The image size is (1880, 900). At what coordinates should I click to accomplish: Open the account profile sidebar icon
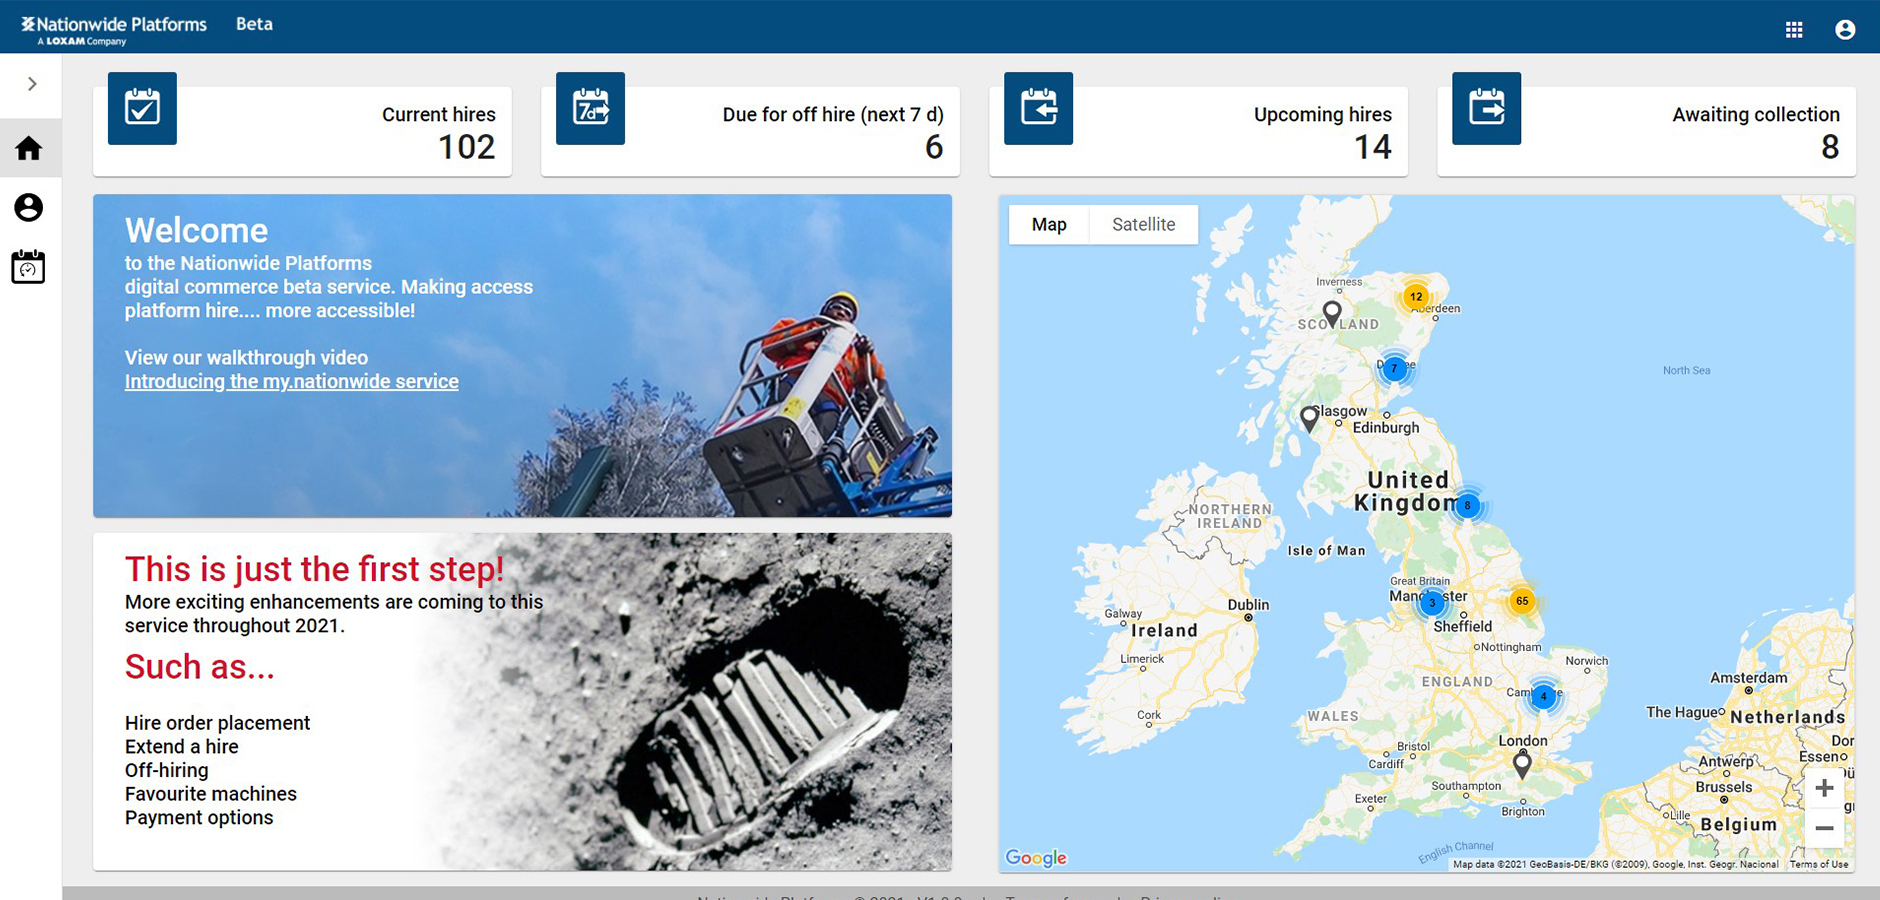coord(29,207)
